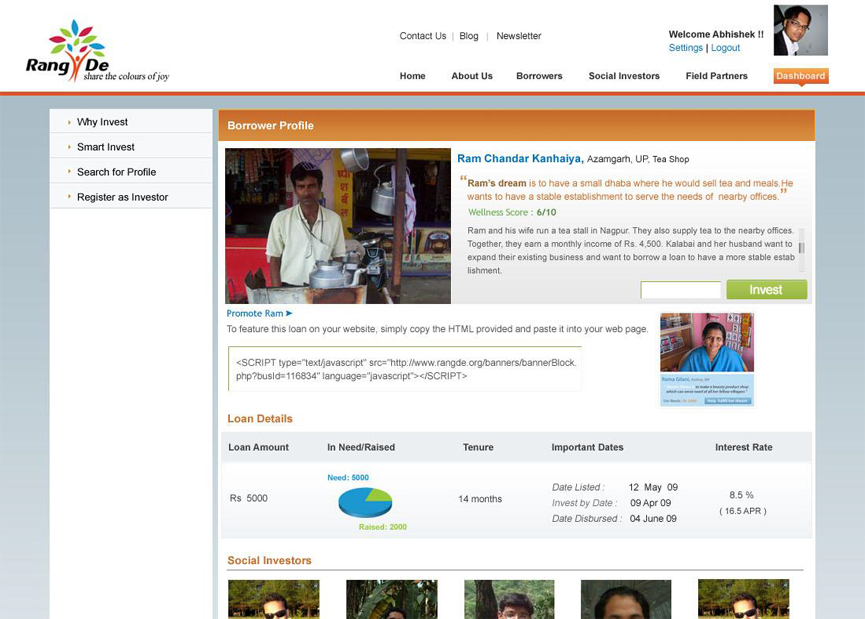Click the Need/Raised pie chart

point(365,502)
